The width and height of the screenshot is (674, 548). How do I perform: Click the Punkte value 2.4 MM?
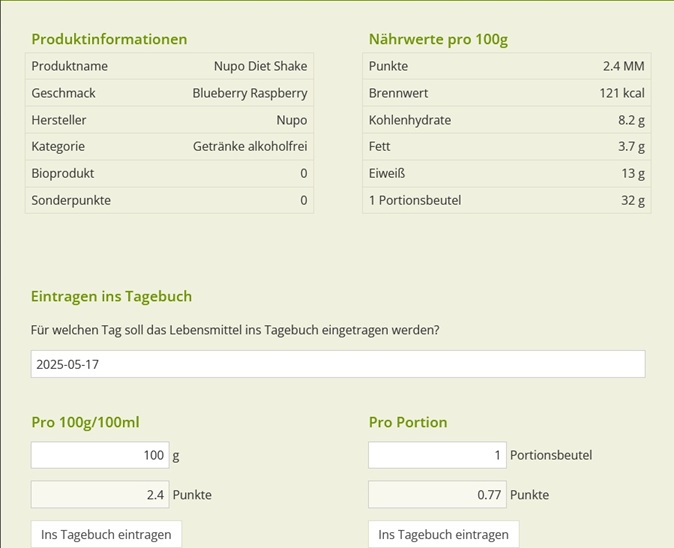(x=623, y=66)
